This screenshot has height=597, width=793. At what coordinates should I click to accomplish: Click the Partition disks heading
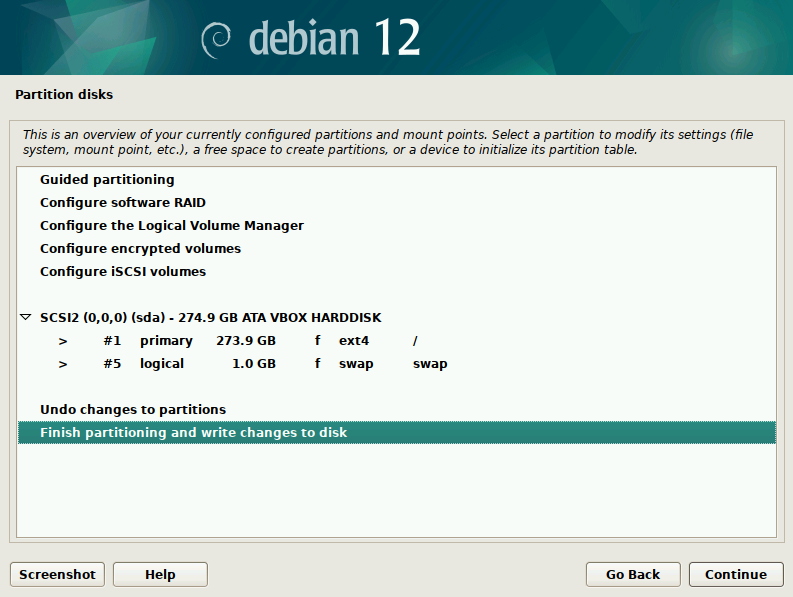(x=64, y=95)
